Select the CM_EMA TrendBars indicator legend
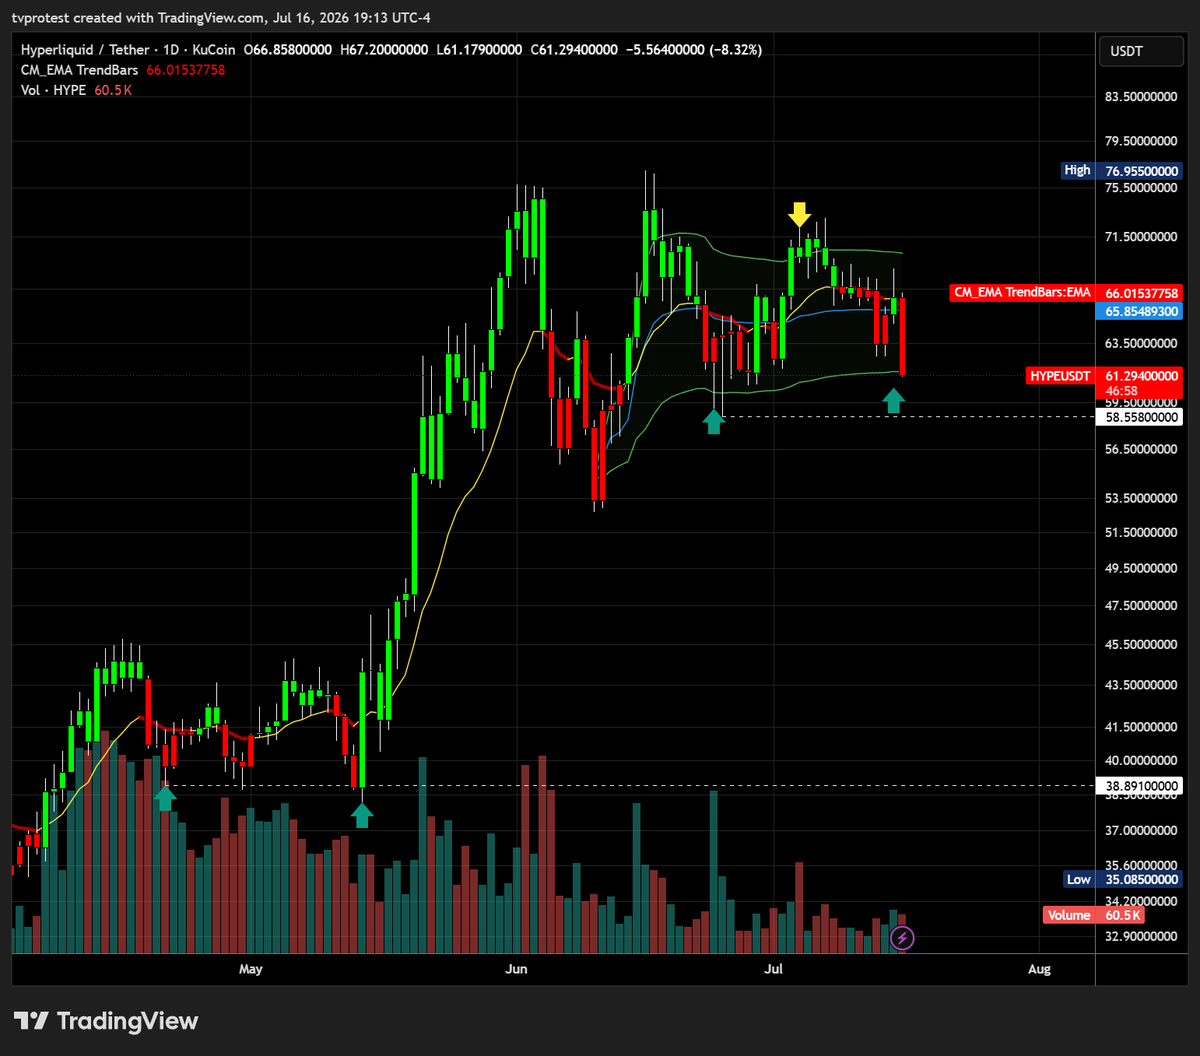Viewport: 1200px width, 1056px height. coord(79,70)
